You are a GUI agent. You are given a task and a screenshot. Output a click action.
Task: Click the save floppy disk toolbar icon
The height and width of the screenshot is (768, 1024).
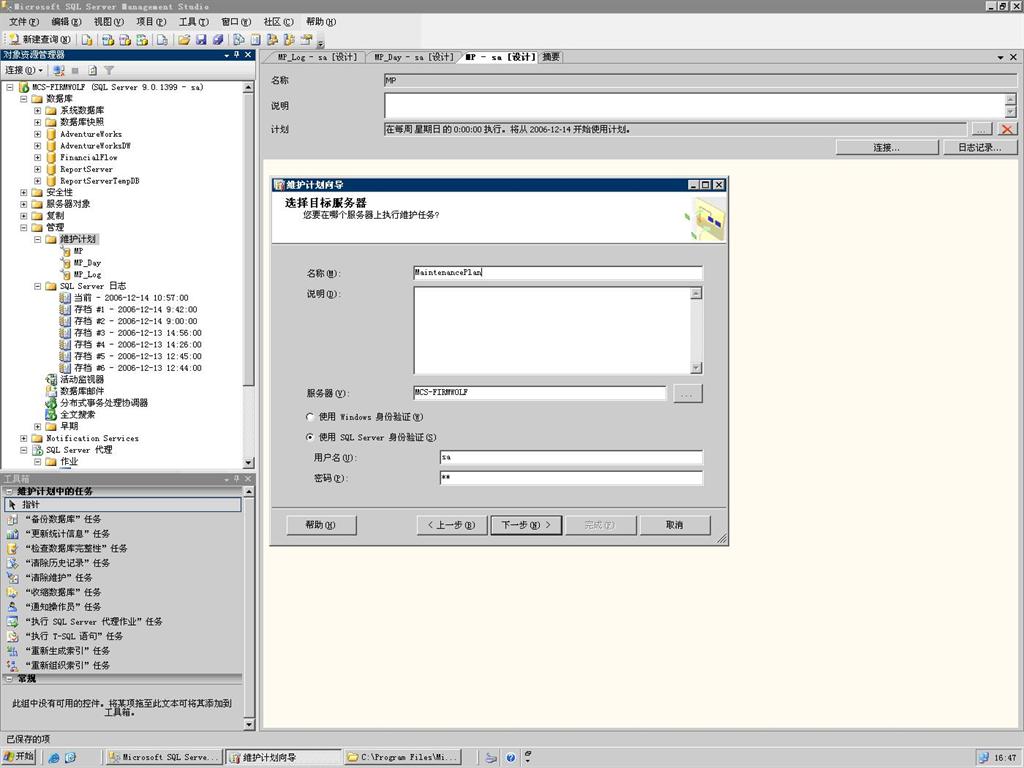coord(201,40)
